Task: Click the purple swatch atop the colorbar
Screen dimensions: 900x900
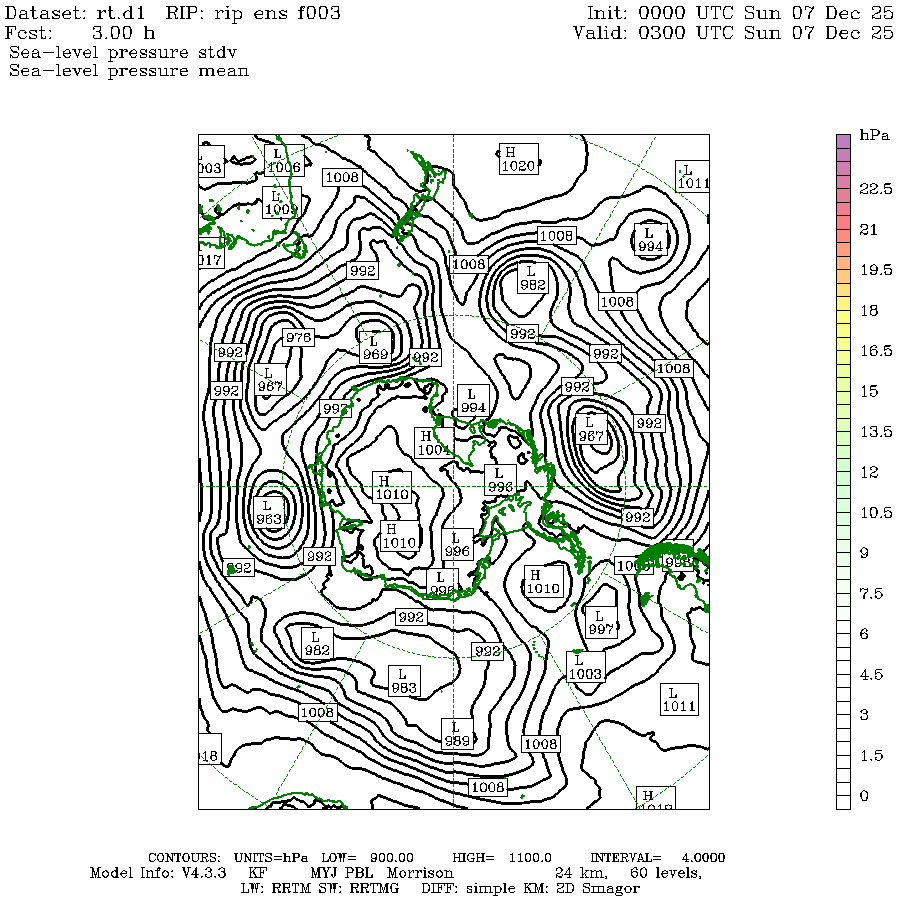Action: [x=843, y=141]
